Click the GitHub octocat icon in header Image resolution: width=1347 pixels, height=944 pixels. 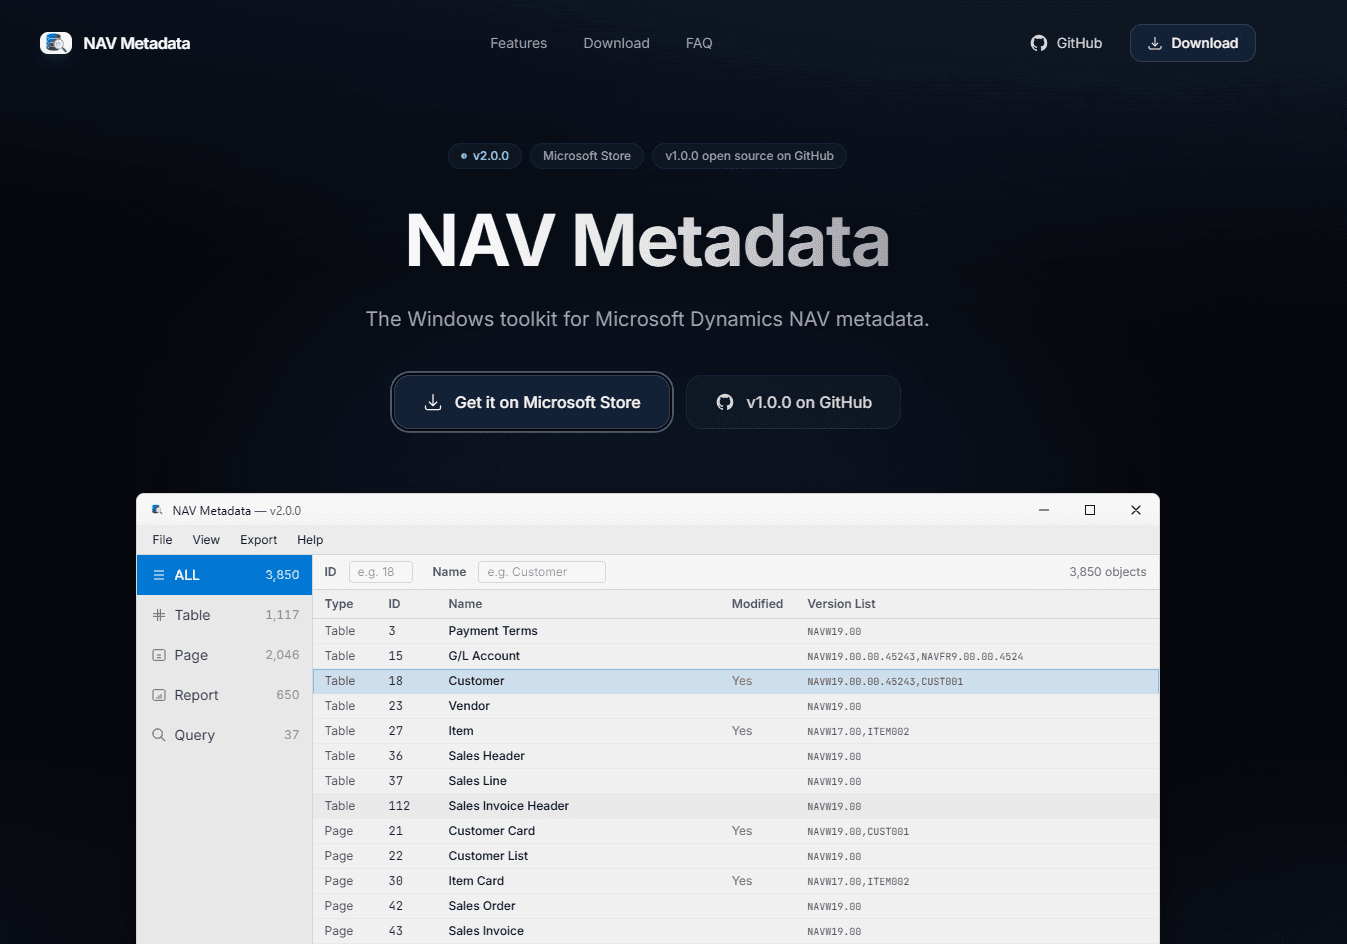[x=1039, y=43]
